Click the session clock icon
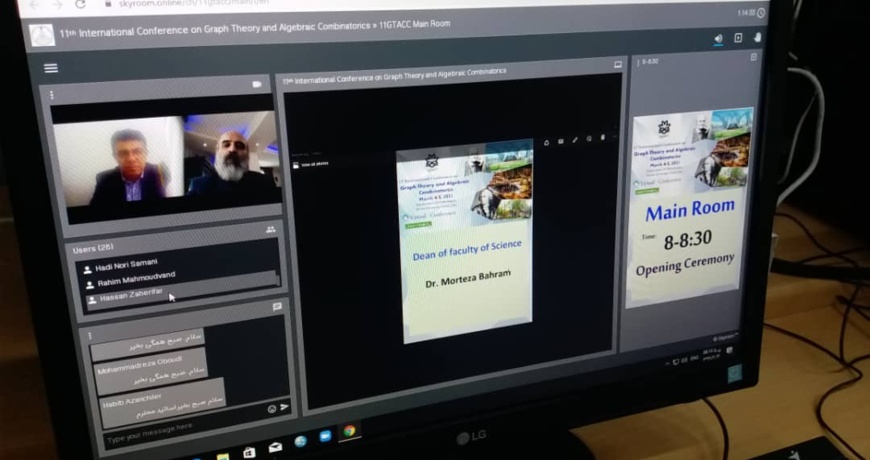This screenshot has width=870, height=460. [x=761, y=13]
